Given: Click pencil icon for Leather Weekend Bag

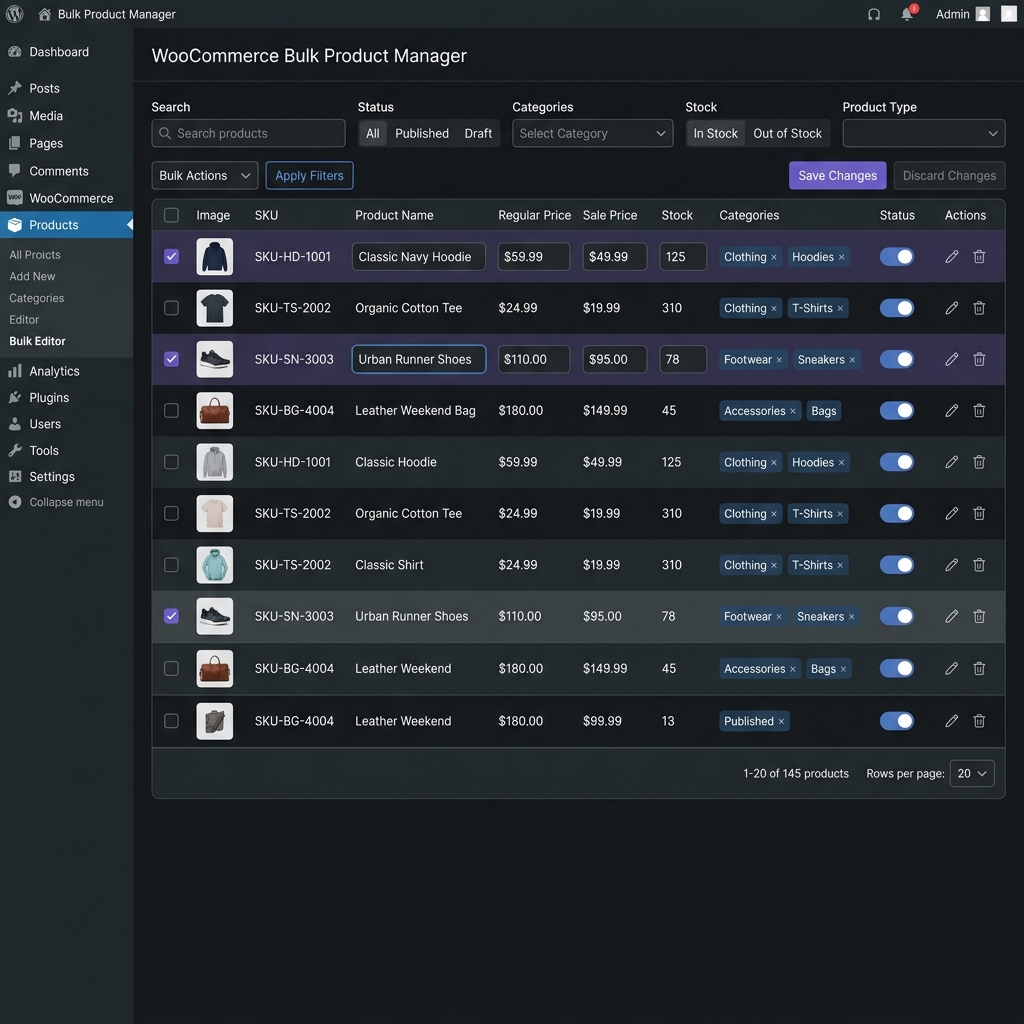Looking at the screenshot, I should (952, 410).
